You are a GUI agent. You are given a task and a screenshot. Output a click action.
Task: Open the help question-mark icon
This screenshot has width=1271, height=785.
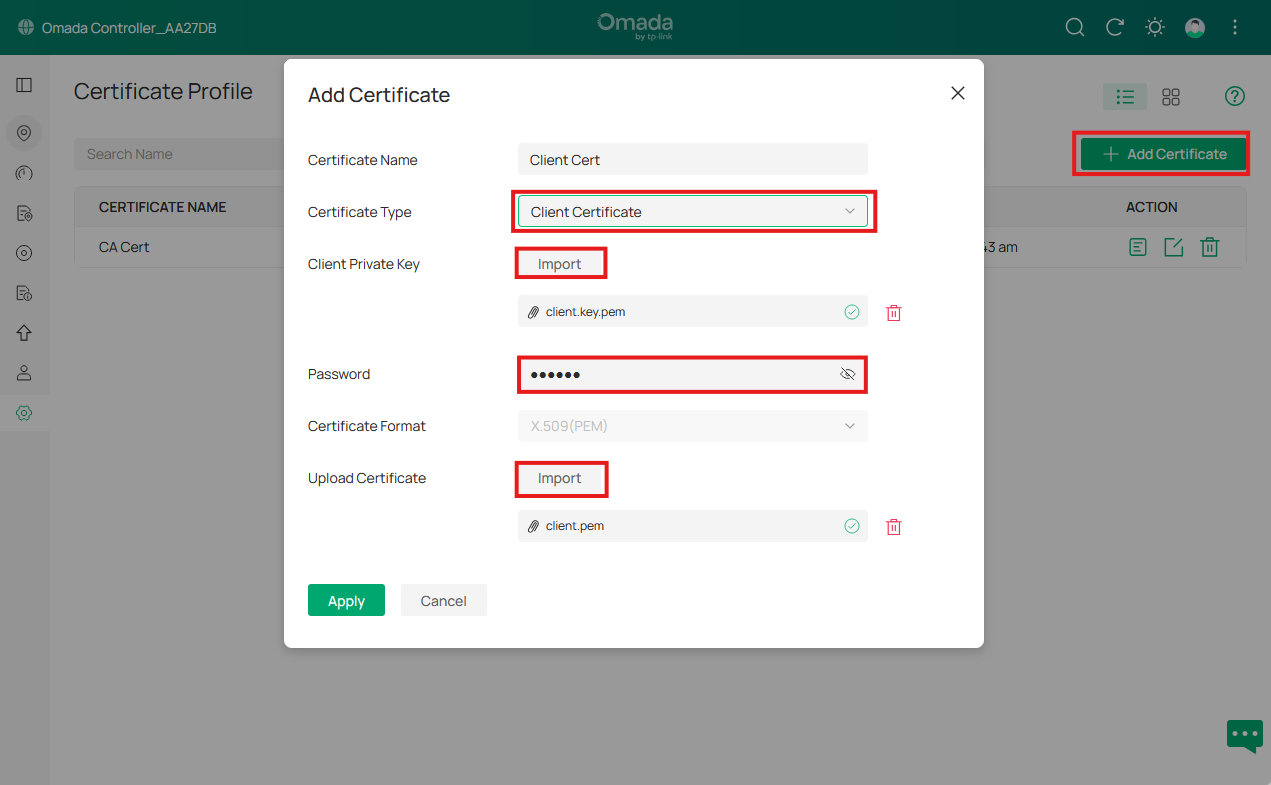(x=1234, y=96)
